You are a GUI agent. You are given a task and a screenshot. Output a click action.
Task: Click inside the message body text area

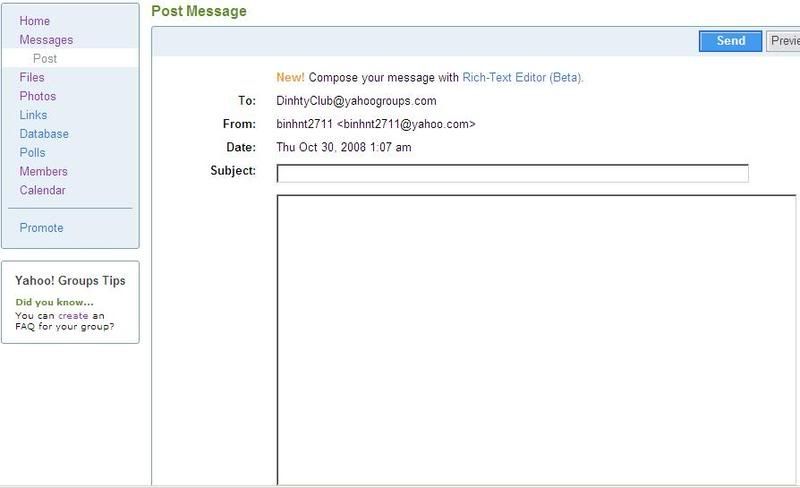coord(536,340)
